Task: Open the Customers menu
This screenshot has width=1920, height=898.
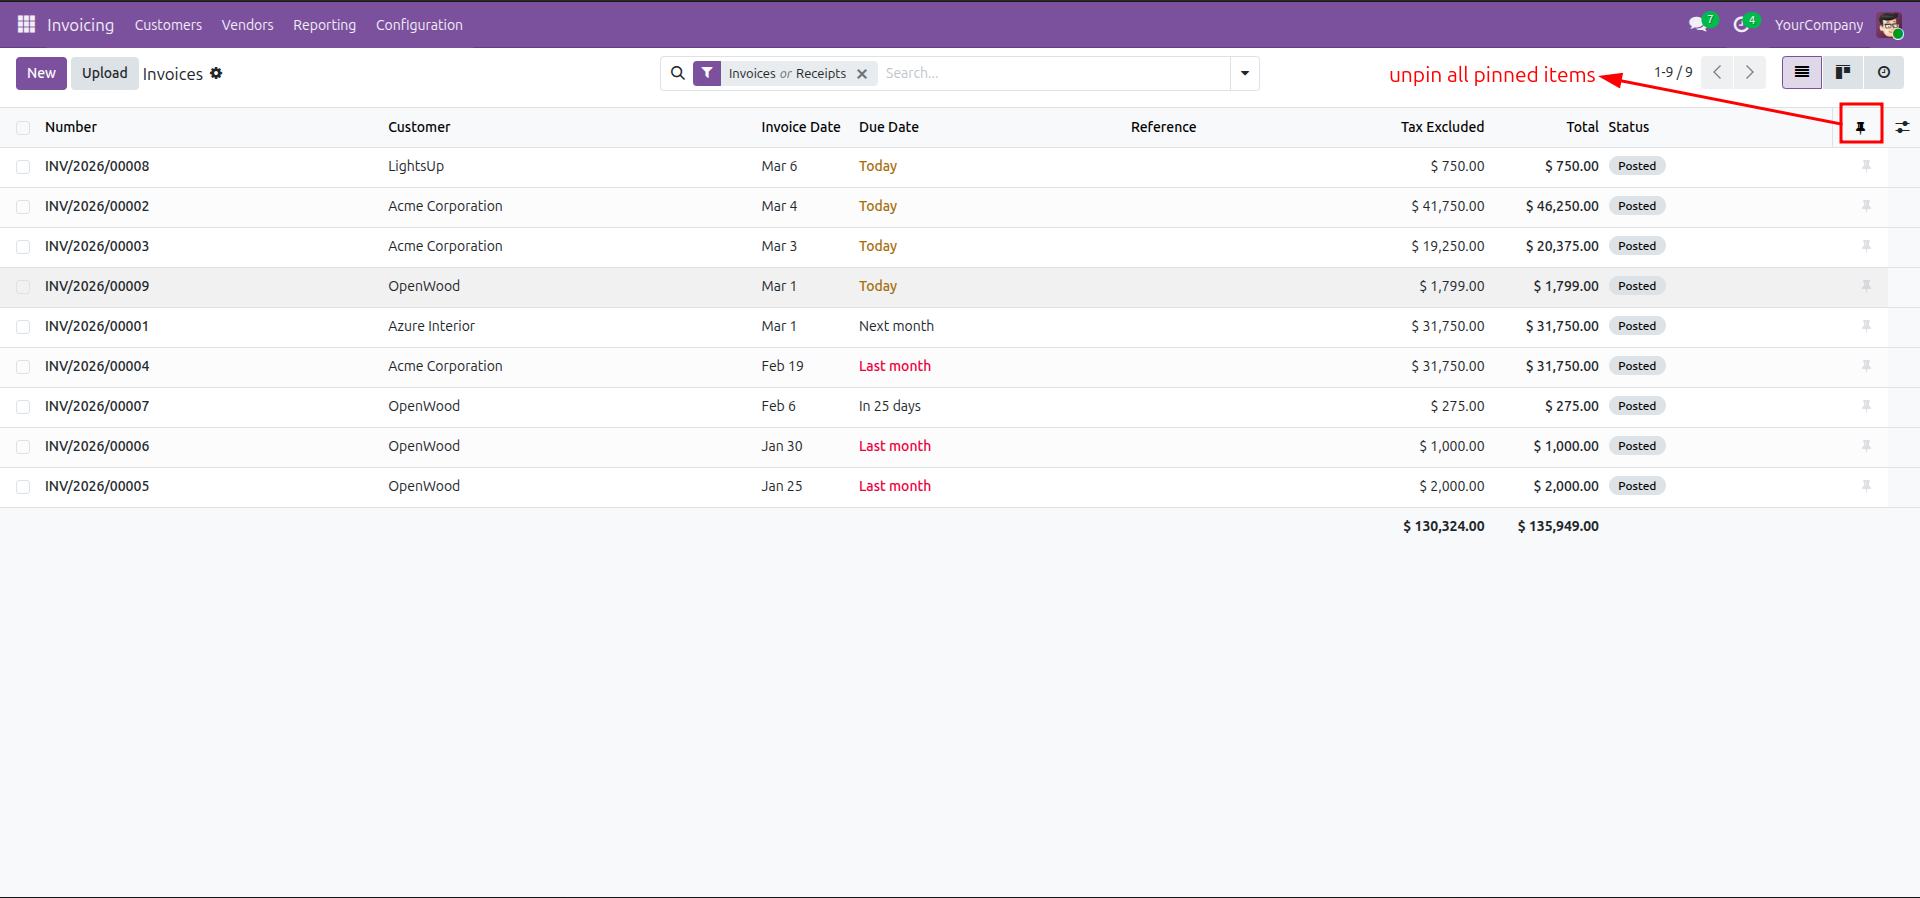Action: [x=168, y=25]
